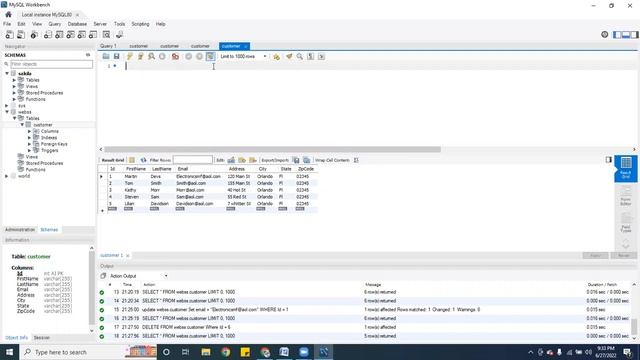Collapse the sakila schema node

click(x=7, y=73)
